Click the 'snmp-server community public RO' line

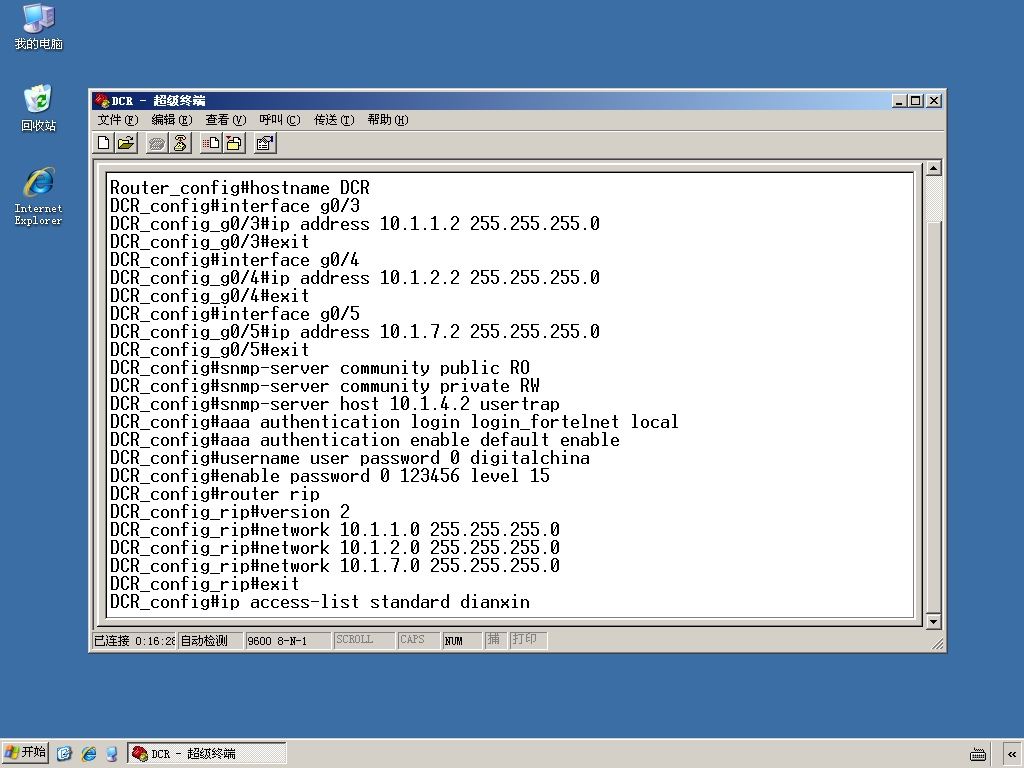(x=320, y=368)
